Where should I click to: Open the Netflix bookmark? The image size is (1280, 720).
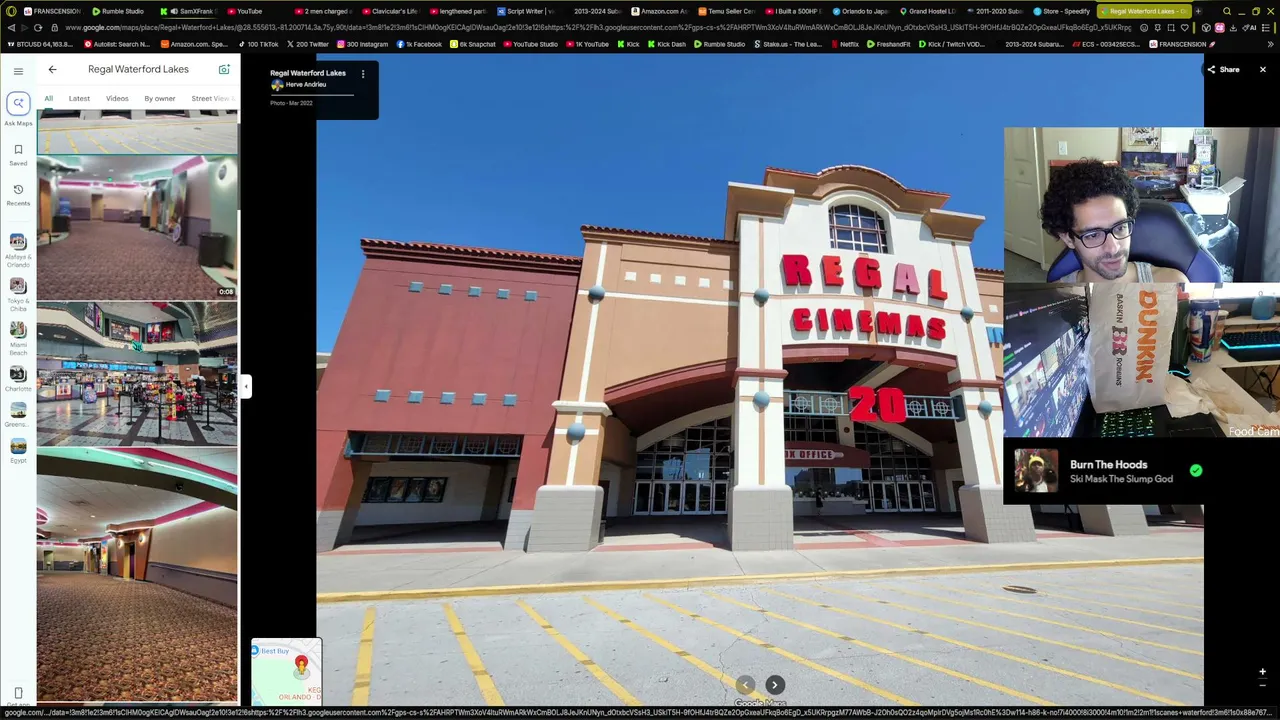click(x=844, y=44)
